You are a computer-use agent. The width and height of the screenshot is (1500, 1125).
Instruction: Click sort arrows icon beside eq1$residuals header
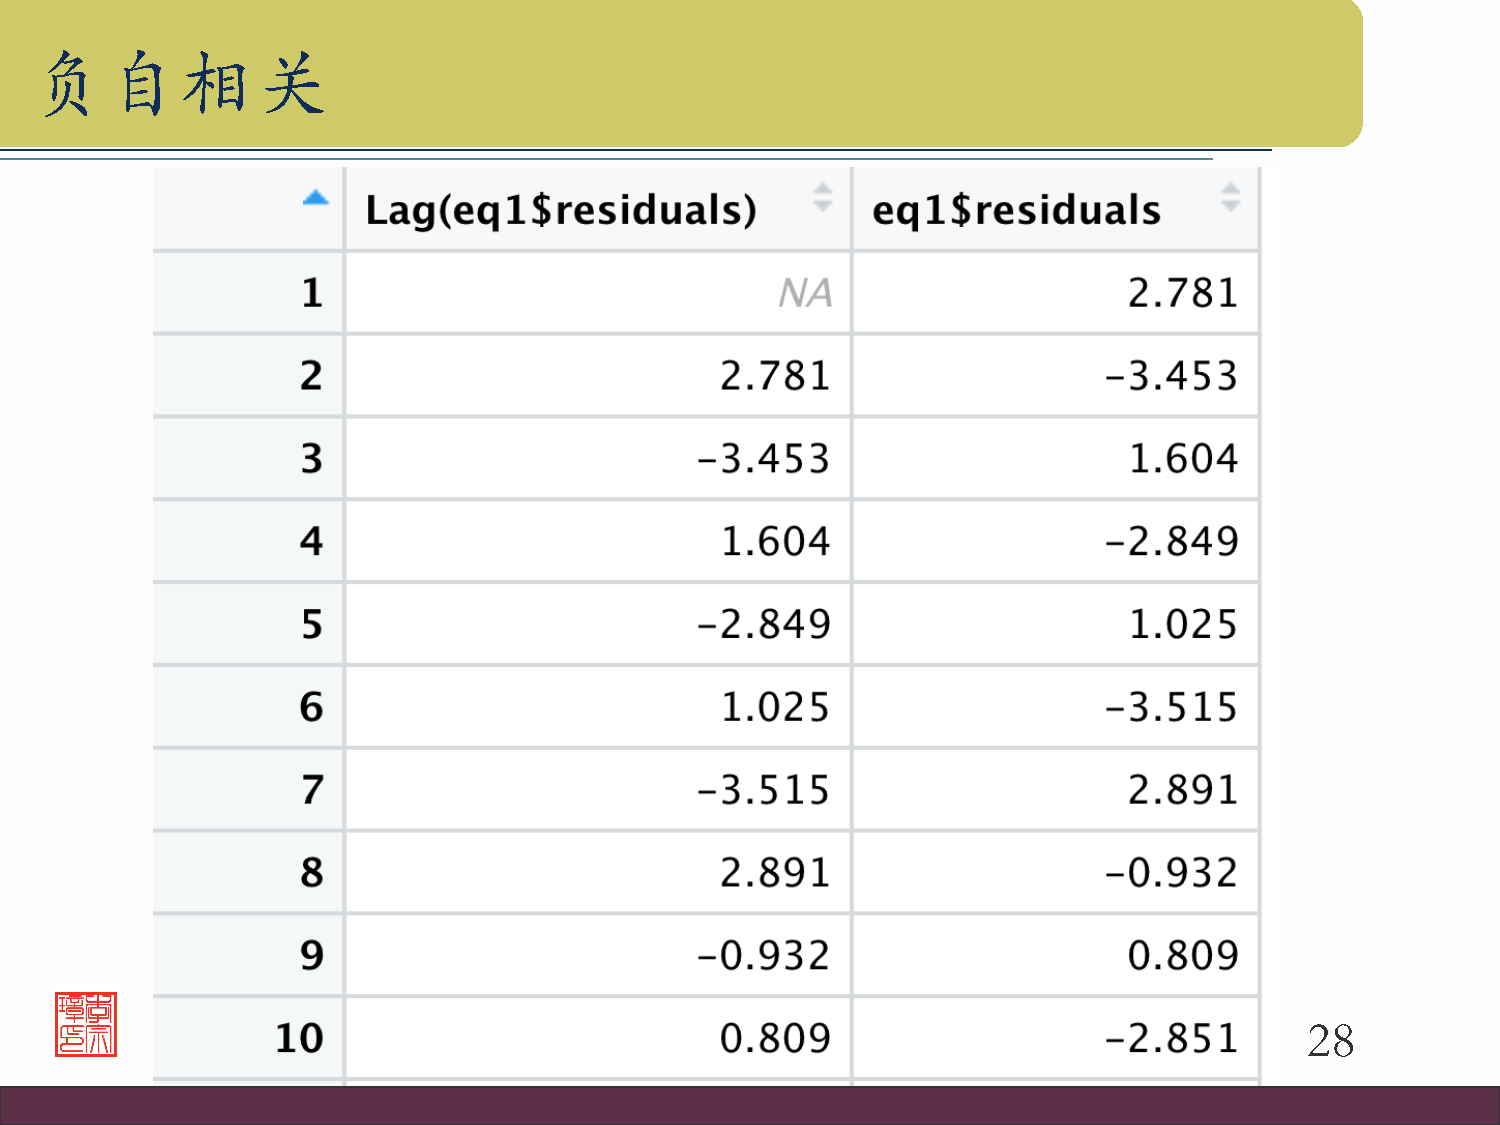pyautogui.click(x=1230, y=197)
